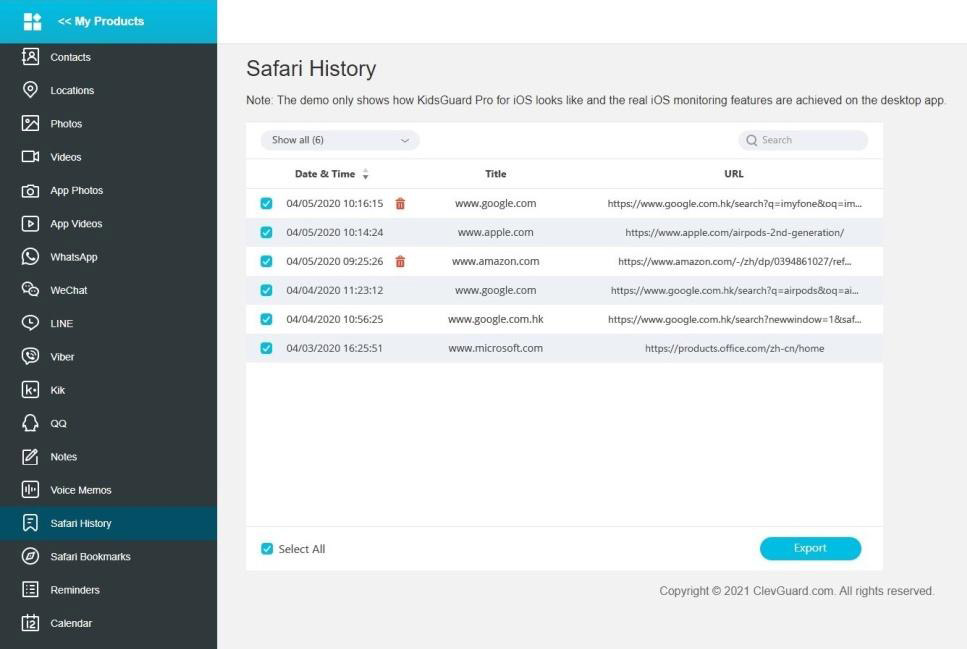Open the google search?q=imyfone URL
This screenshot has height=649, width=967.
735,204
